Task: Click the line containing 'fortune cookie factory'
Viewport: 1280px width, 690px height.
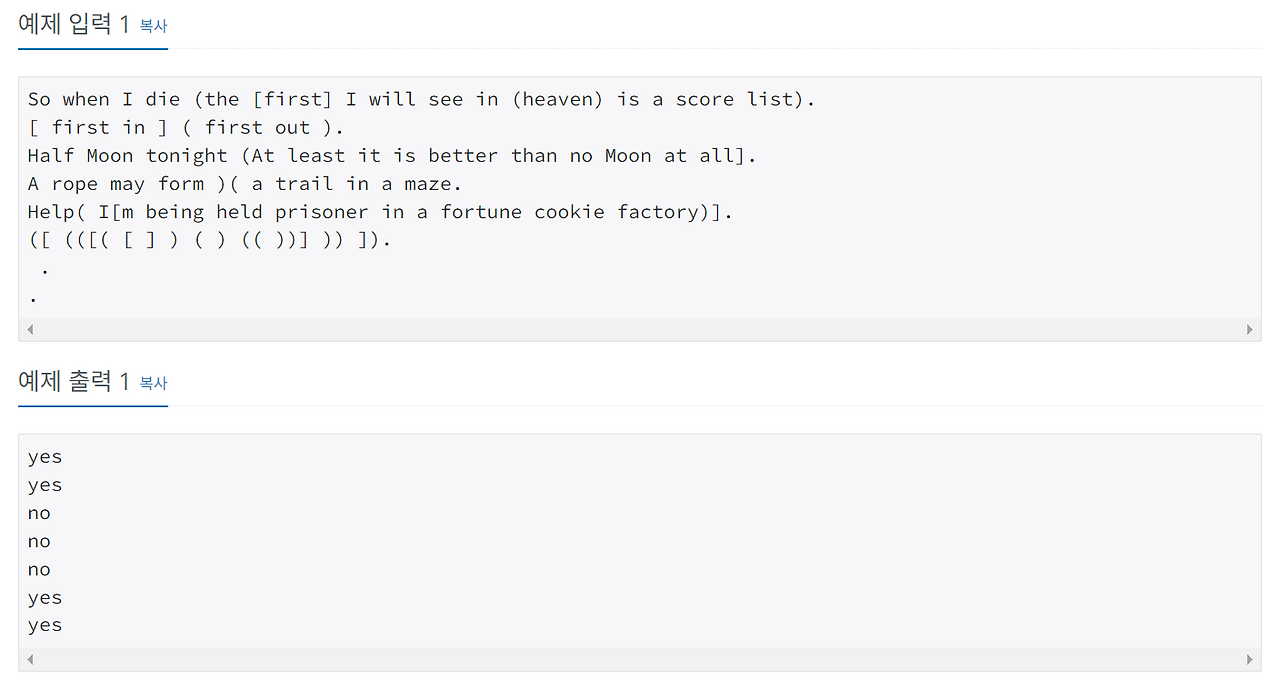Action: [380, 211]
